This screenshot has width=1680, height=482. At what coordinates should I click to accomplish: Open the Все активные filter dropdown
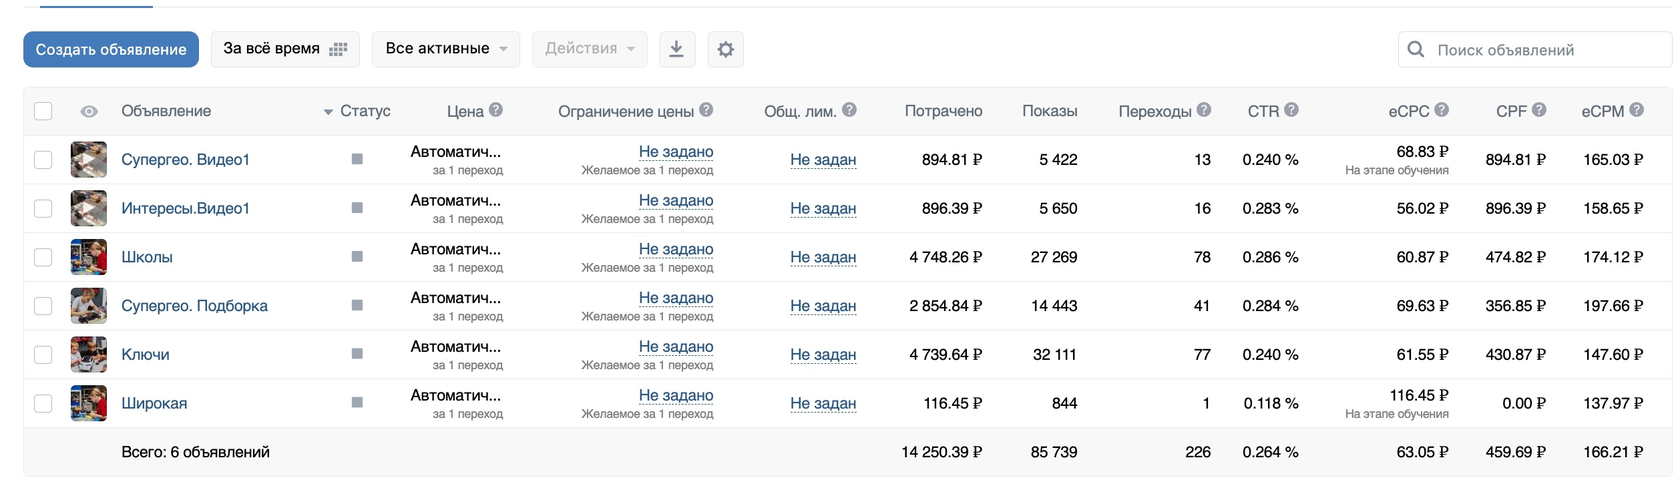point(446,49)
